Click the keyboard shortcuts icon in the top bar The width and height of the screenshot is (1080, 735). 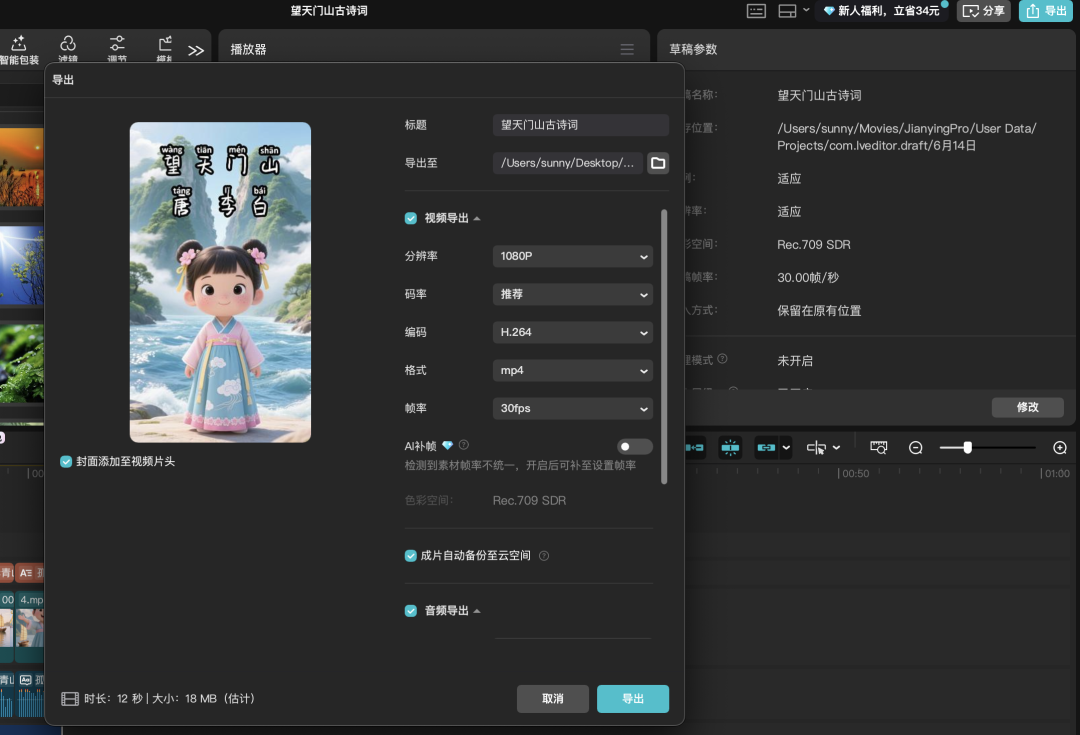click(757, 11)
